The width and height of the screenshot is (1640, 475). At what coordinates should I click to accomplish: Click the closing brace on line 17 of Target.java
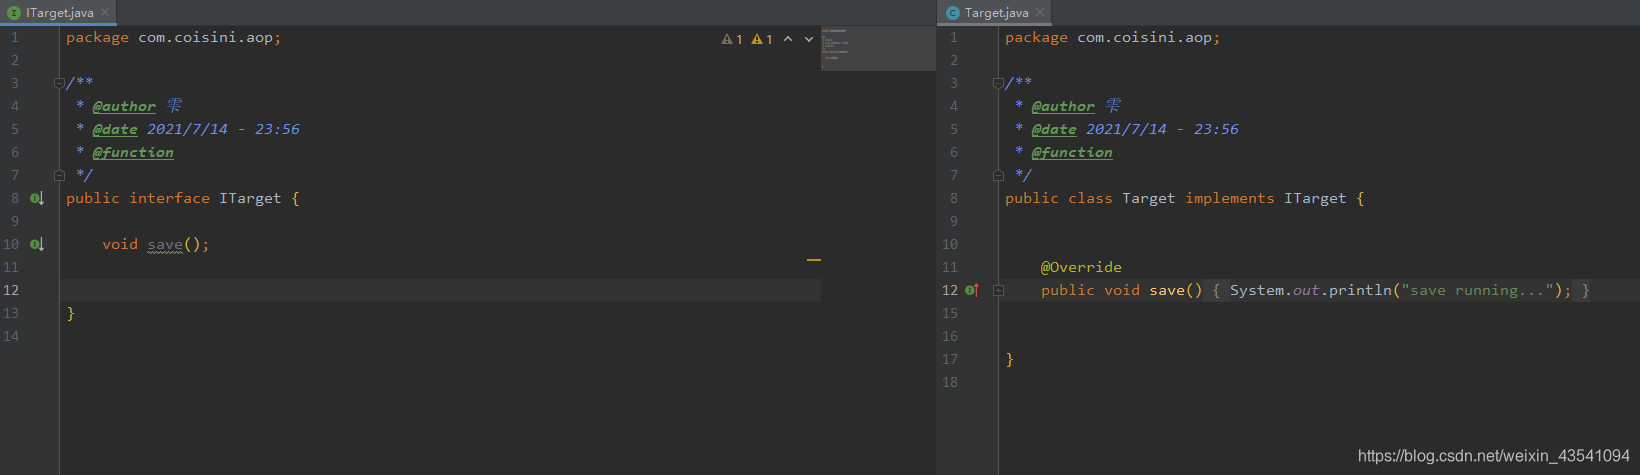pyautogui.click(x=1010, y=360)
